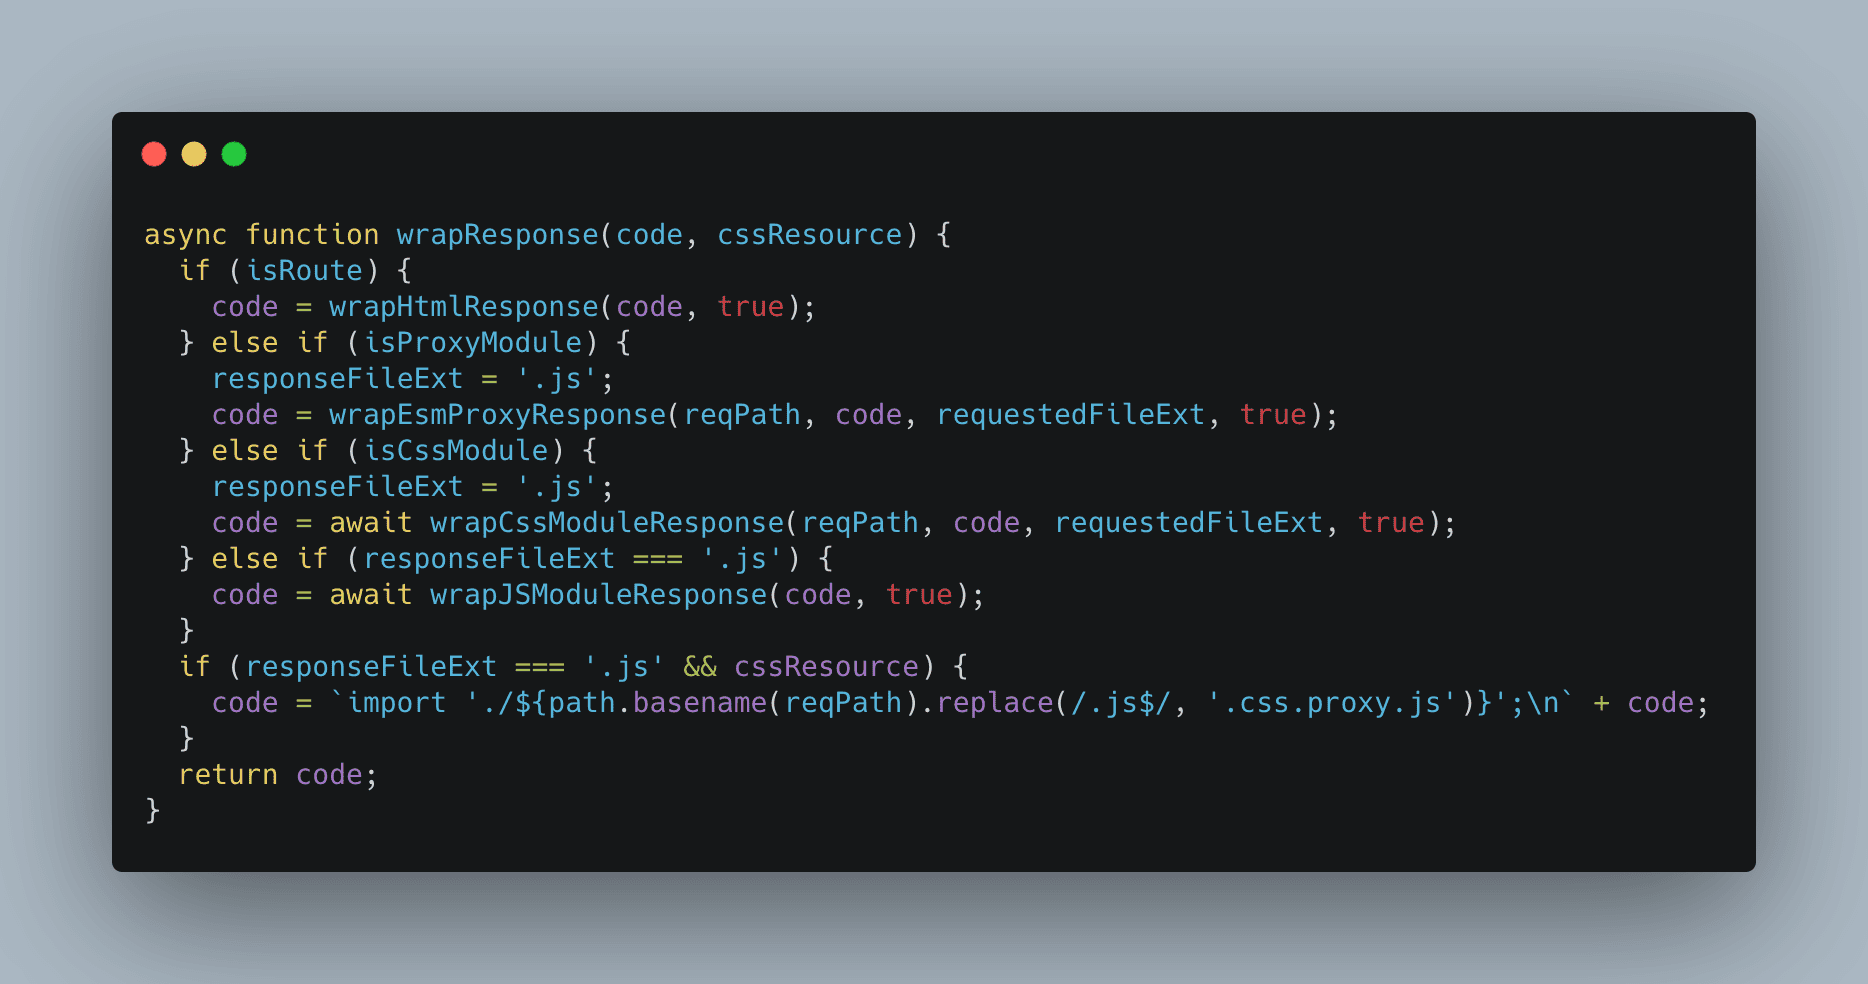Click the wrapResponse function name
Viewport: 1868px width, 984px height.
tap(497, 235)
